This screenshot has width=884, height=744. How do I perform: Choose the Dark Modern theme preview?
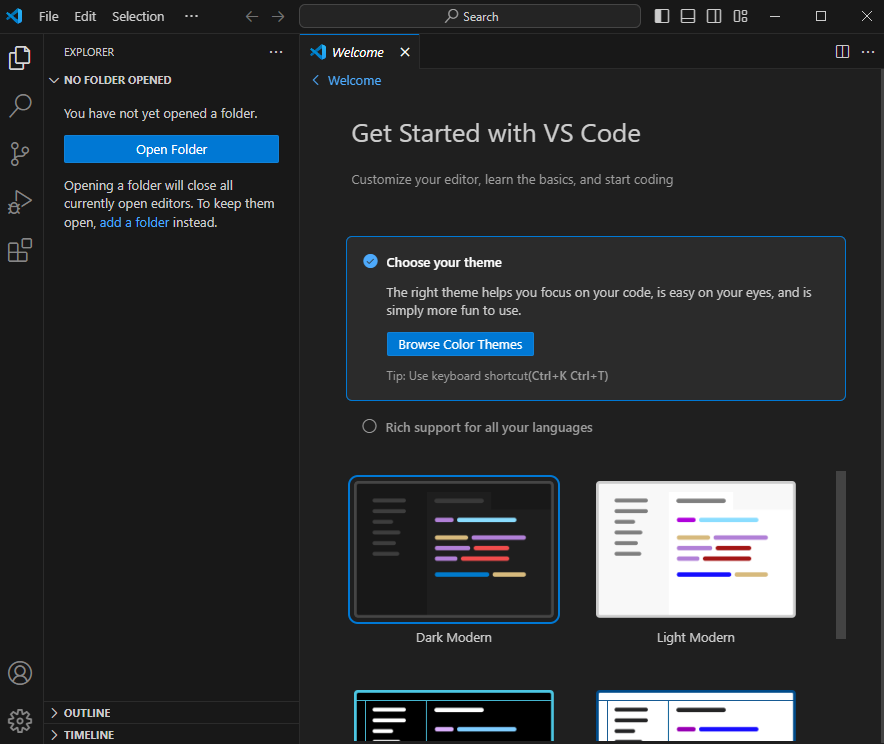454,550
